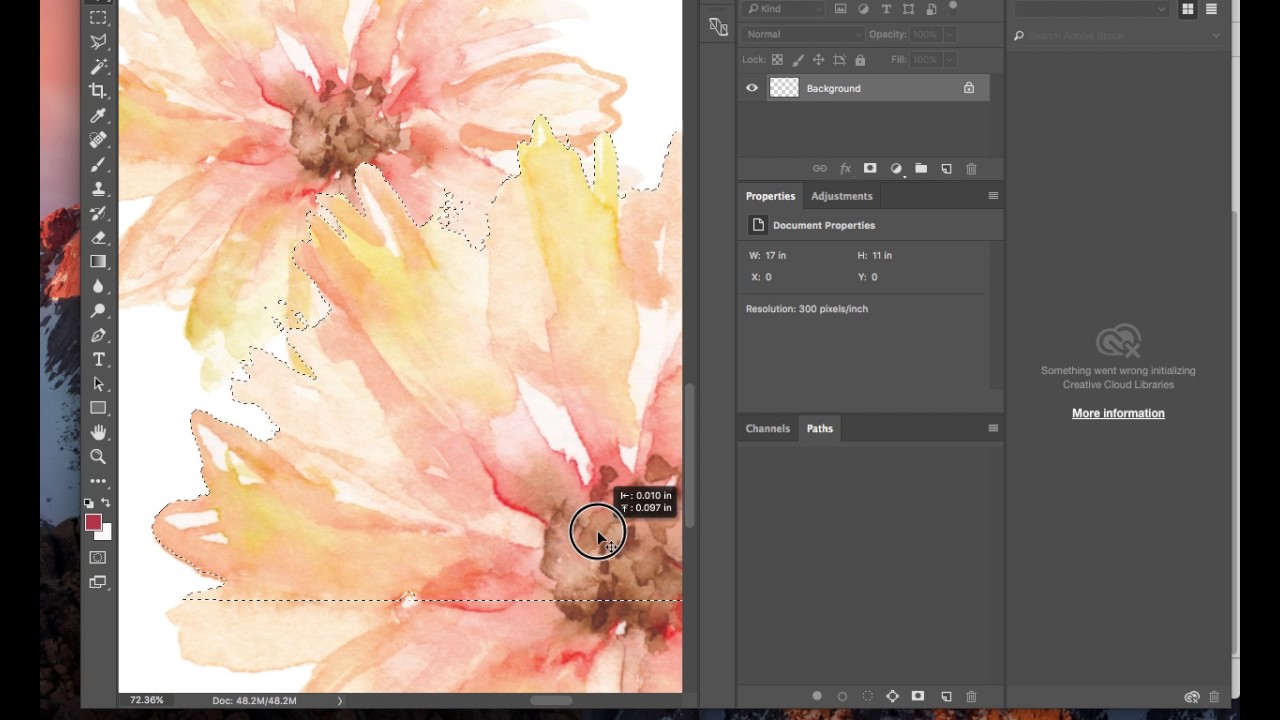Select the Rectangle shape tool
Image resolution: width=1280 pixels, height=720 pixels.
point(98,408)
